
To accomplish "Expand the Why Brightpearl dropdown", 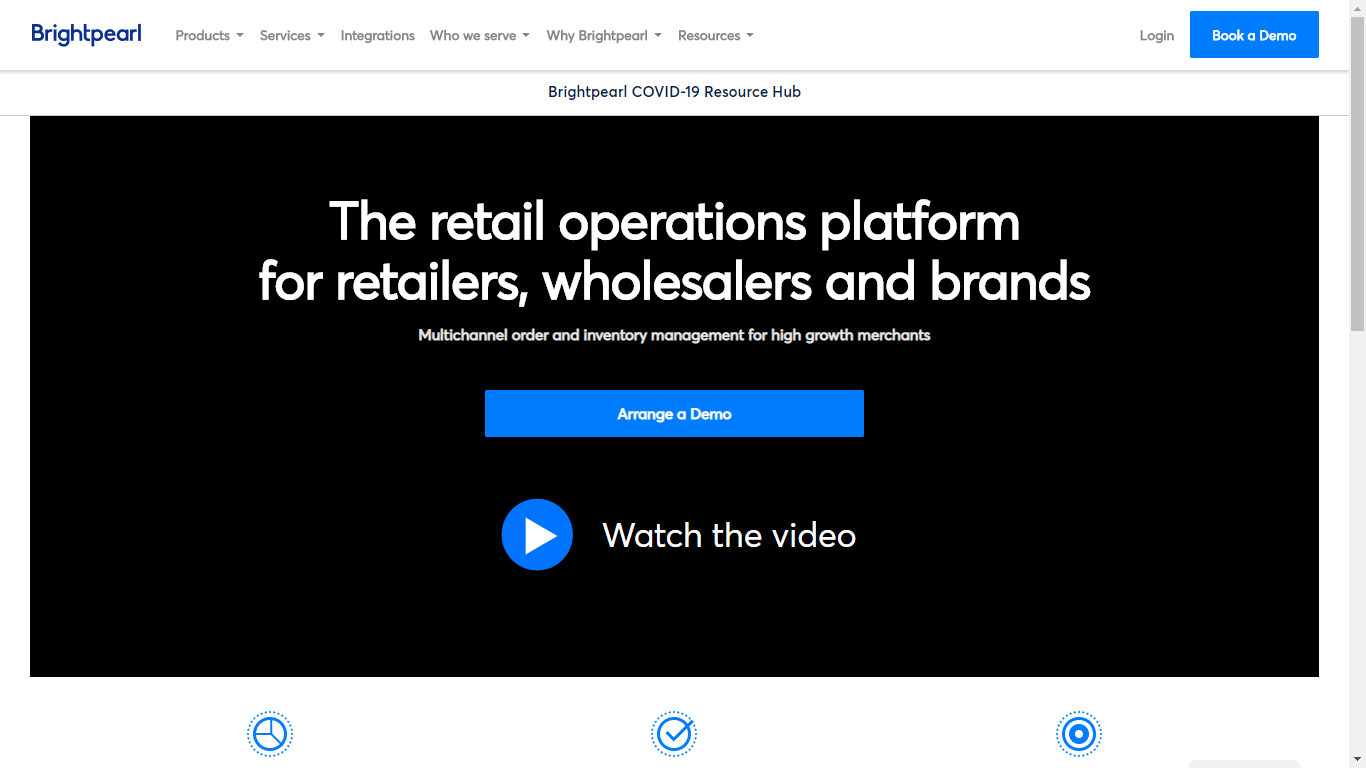I will [x=604, y=35].
